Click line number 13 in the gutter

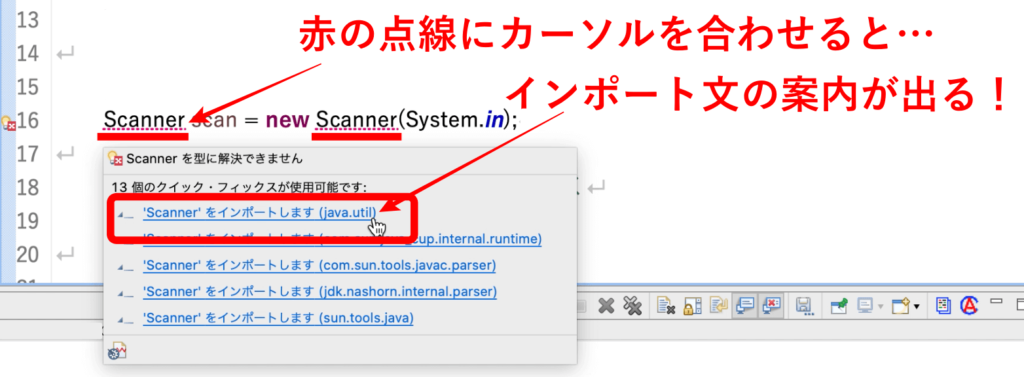[27, 21]
